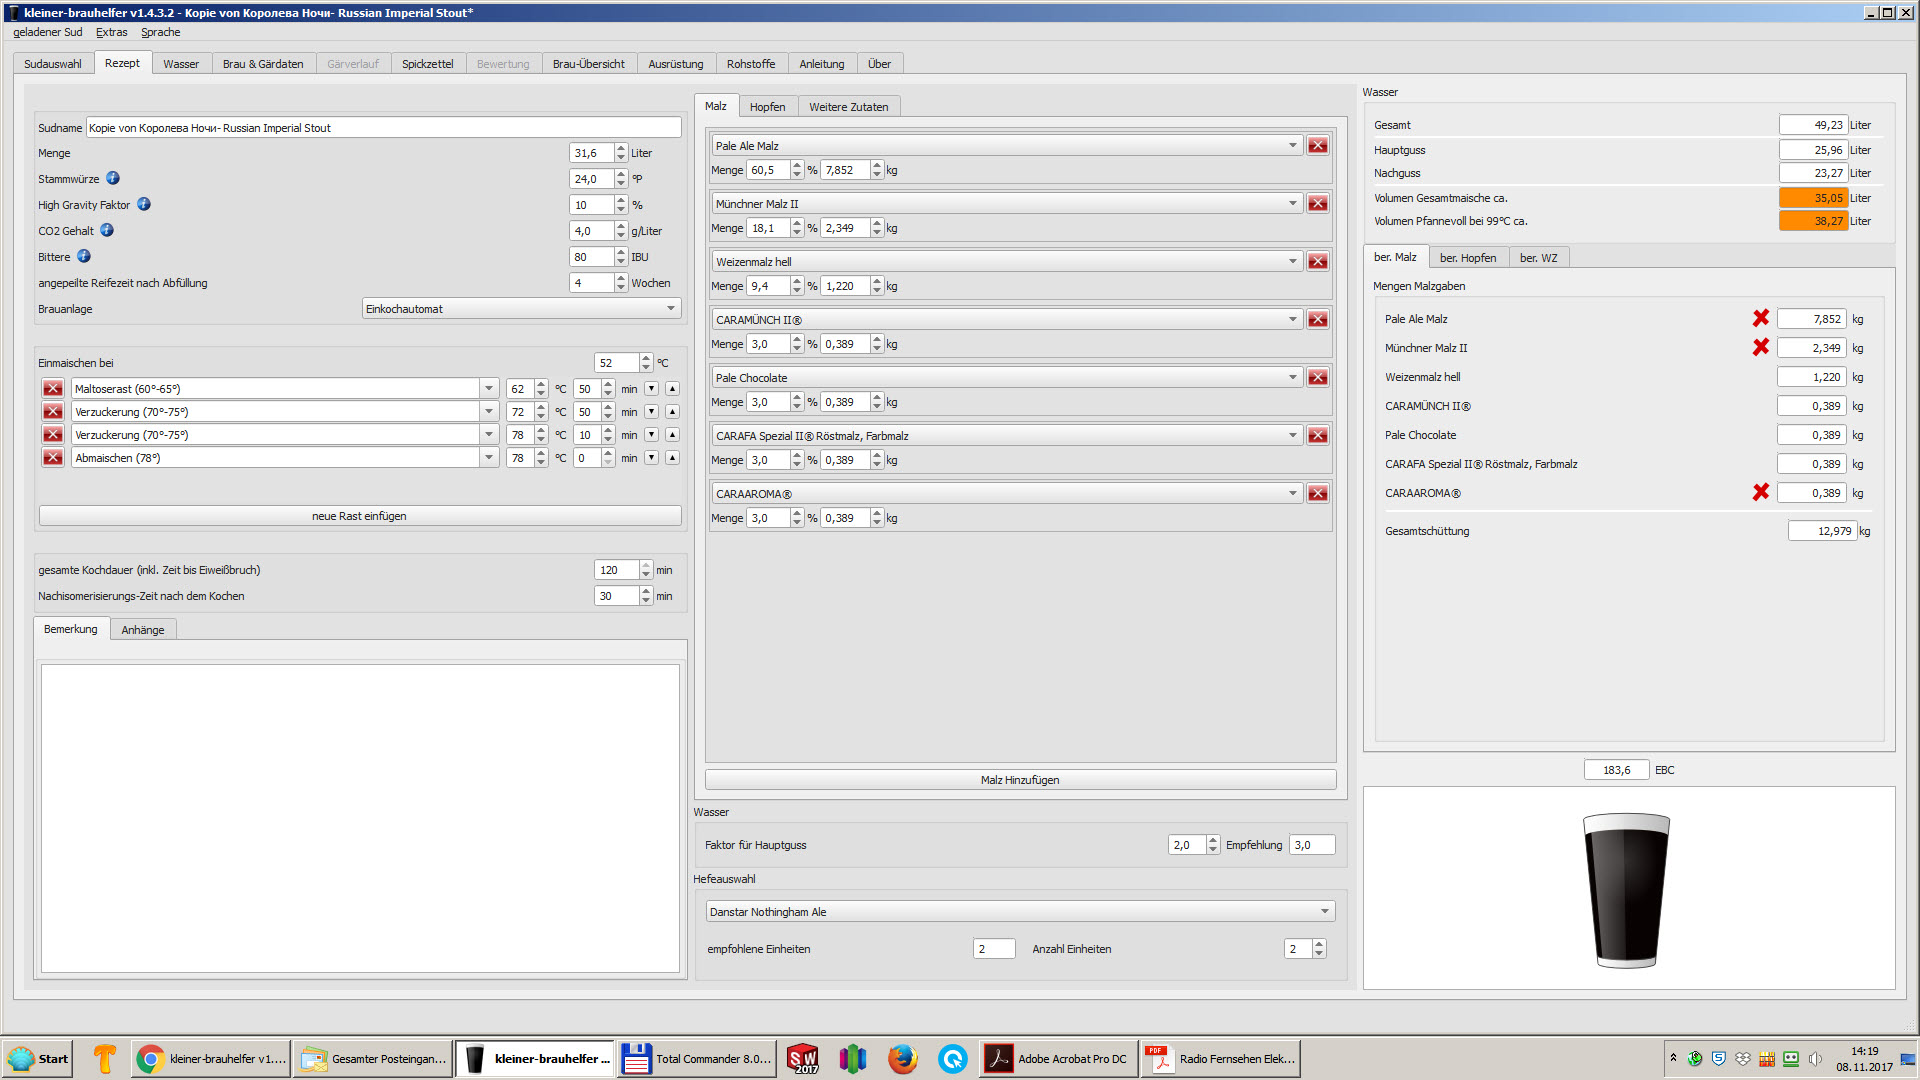
Task: Delete the Maltoserast rest step
Action: pyautogui.click(x=53, y=389)
